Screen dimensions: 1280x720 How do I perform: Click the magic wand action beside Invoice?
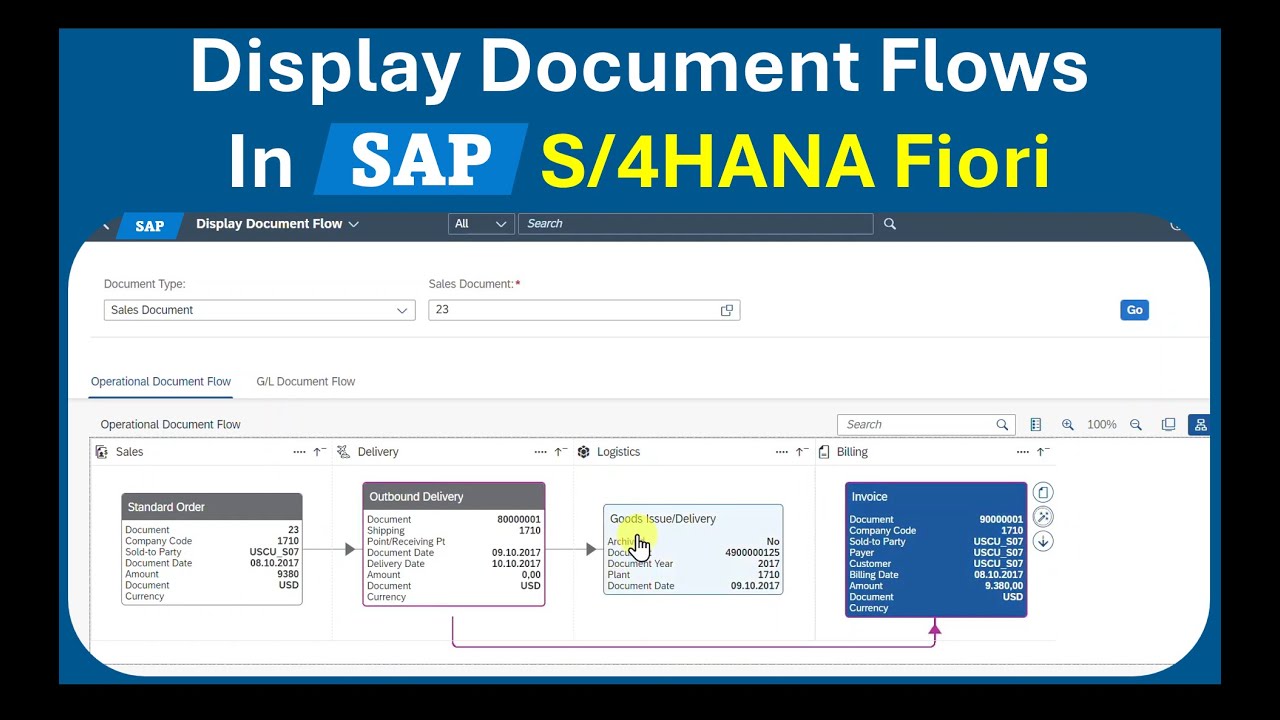pos(1043,517)
